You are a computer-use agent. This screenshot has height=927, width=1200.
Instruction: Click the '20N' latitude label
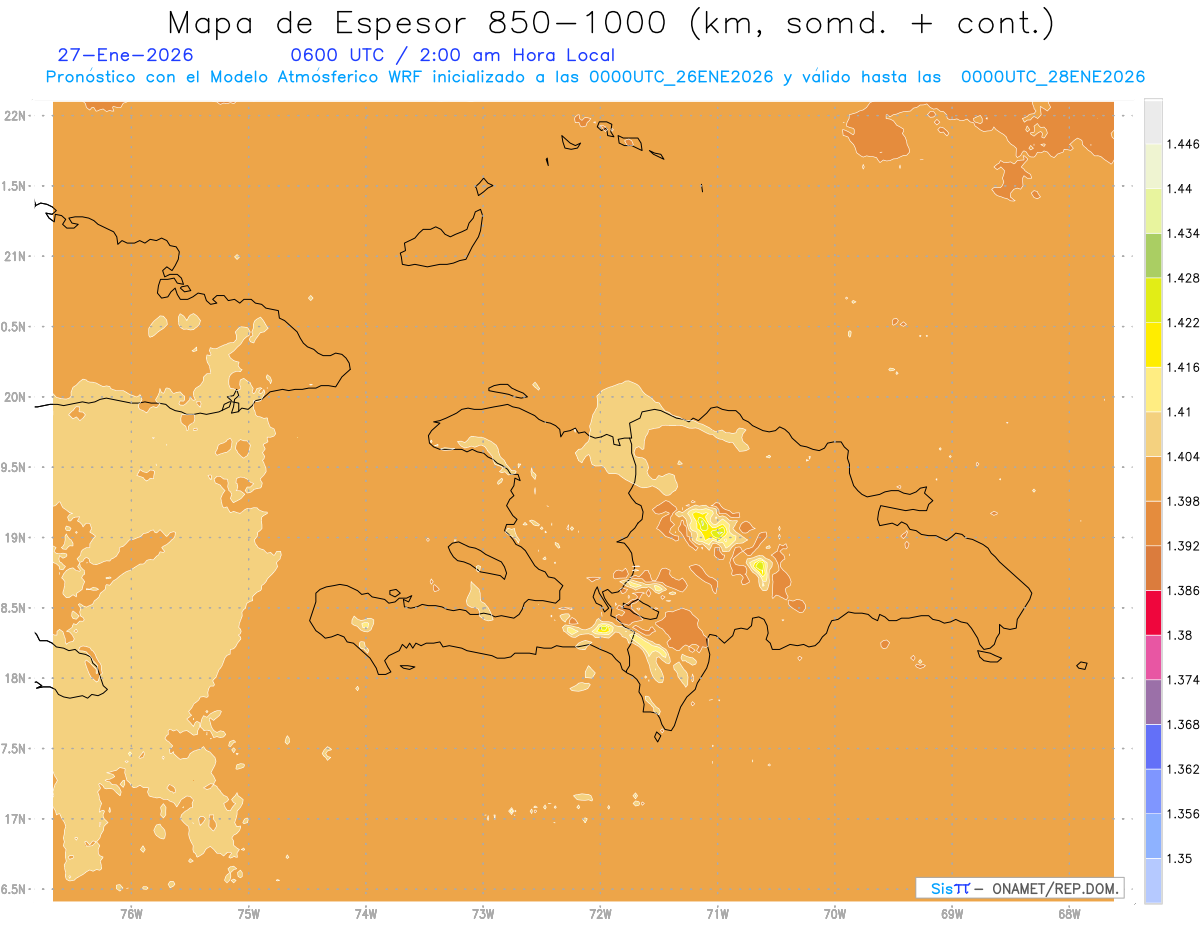tap(14, 397)
